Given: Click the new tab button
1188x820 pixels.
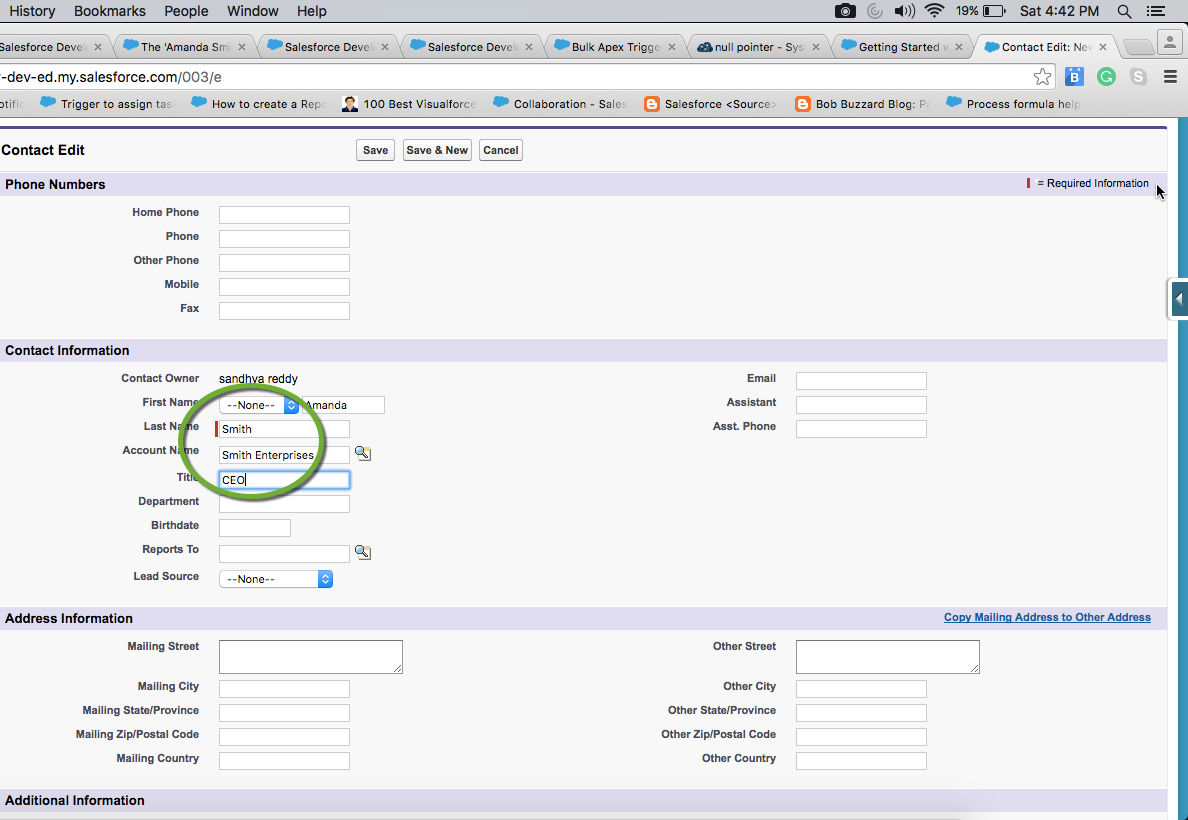Looking at the screenshot, I should [x=1137, y=48].
